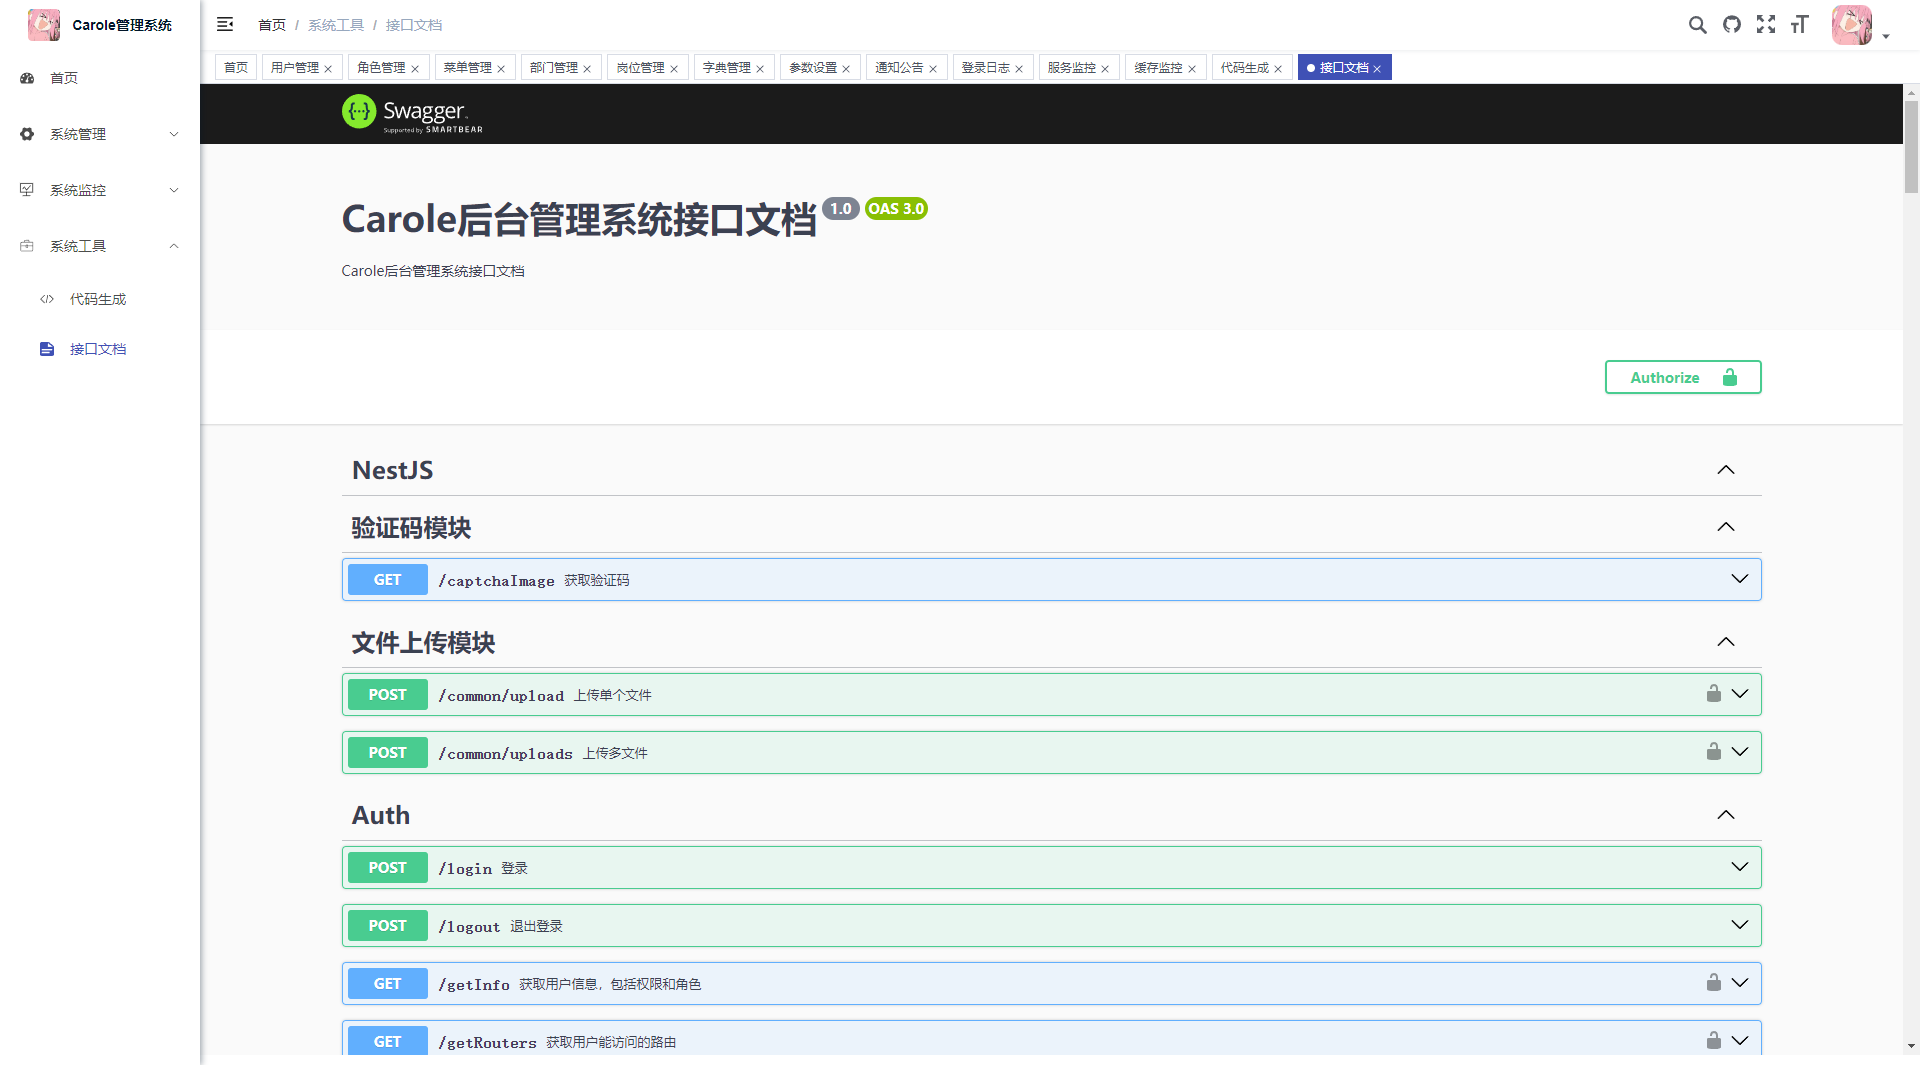Close the 参数设置 tab

(x=846, y=69)
